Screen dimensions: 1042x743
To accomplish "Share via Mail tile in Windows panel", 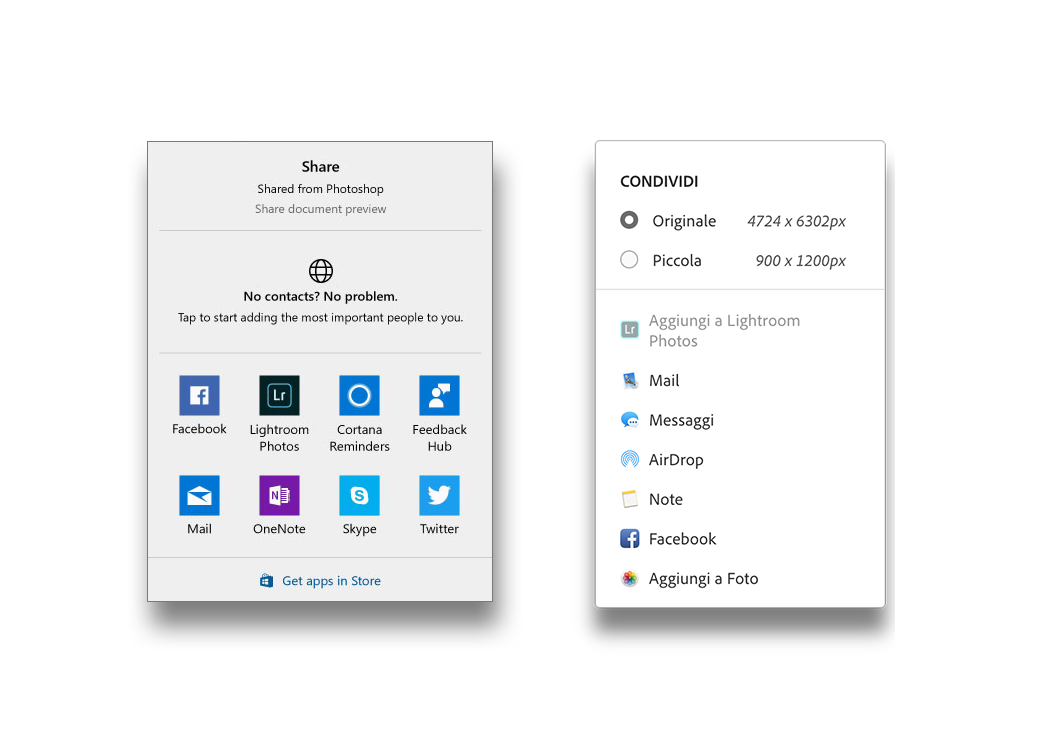I will click(x=199, y=495).
